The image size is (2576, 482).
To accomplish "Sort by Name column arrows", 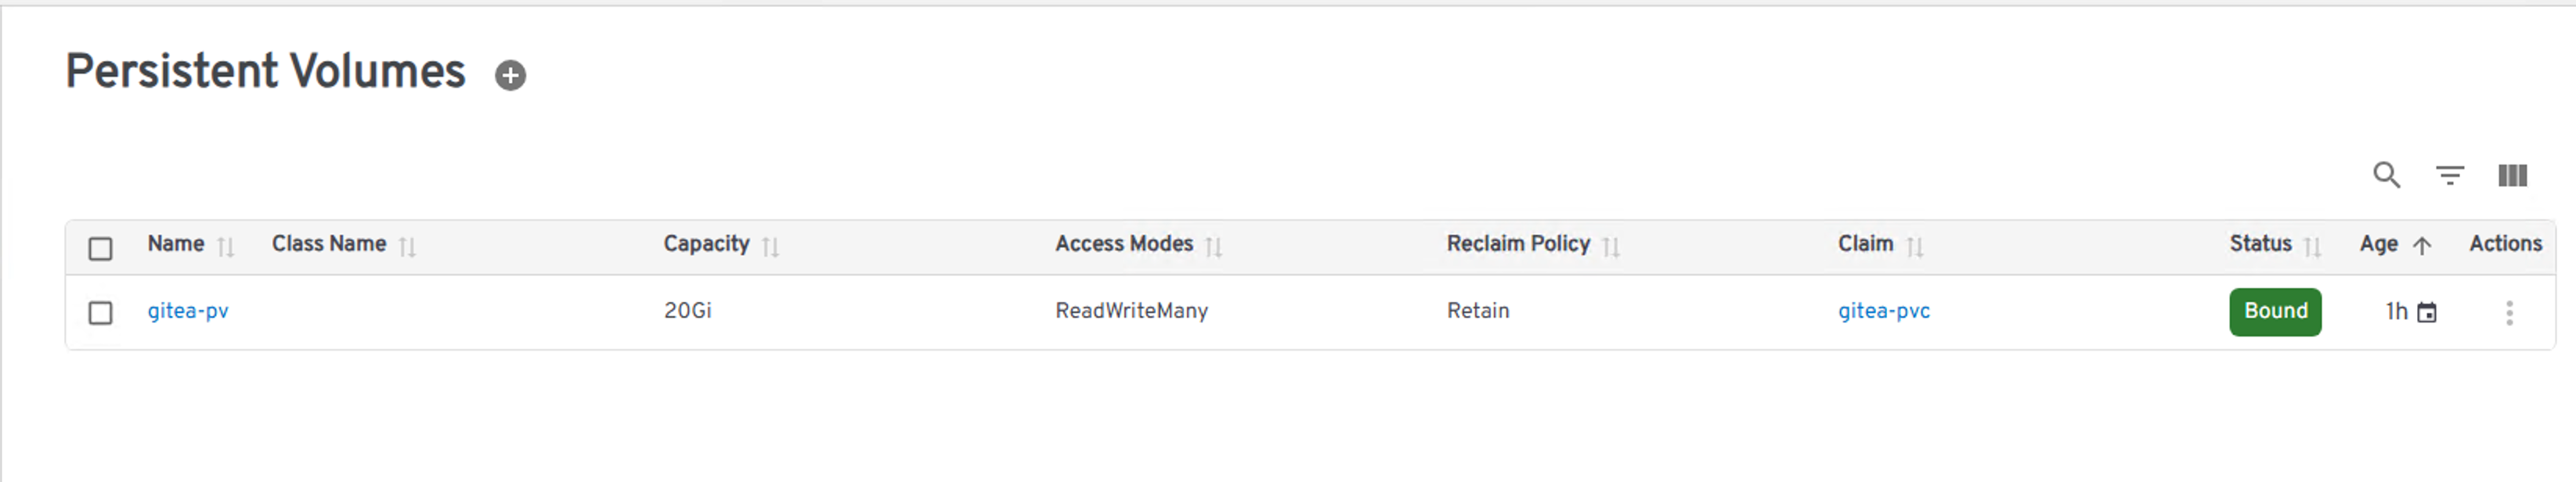I will click(x=226, y=246).
